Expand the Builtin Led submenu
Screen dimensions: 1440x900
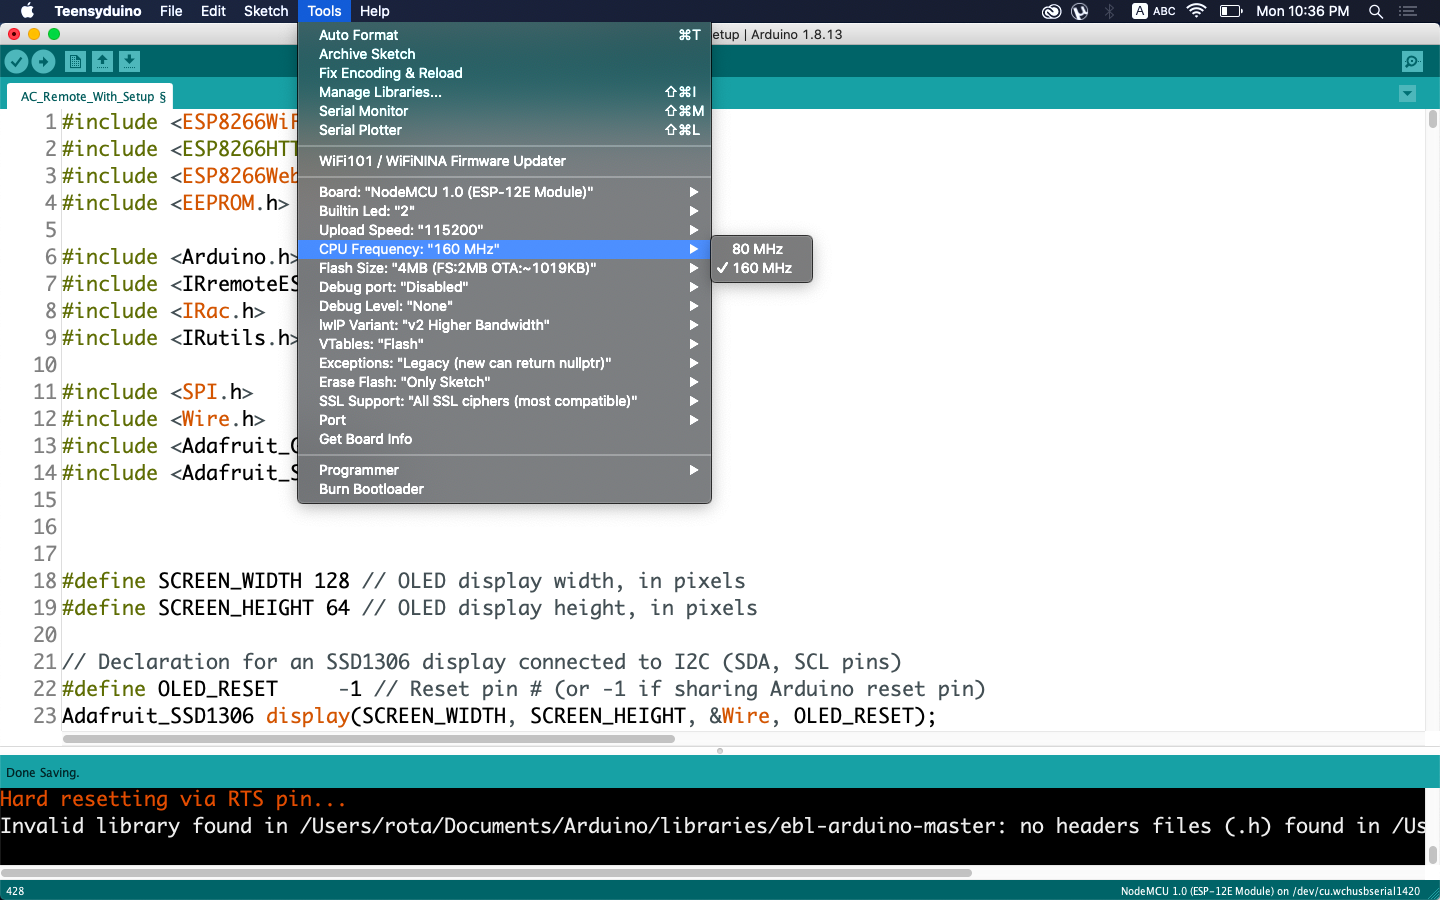point(504,211)
